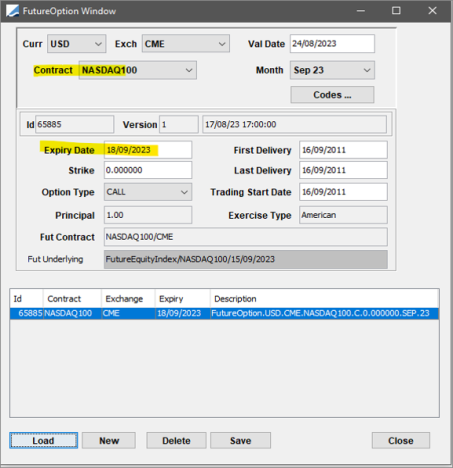Click the Delete button

(x=176, y=441)
